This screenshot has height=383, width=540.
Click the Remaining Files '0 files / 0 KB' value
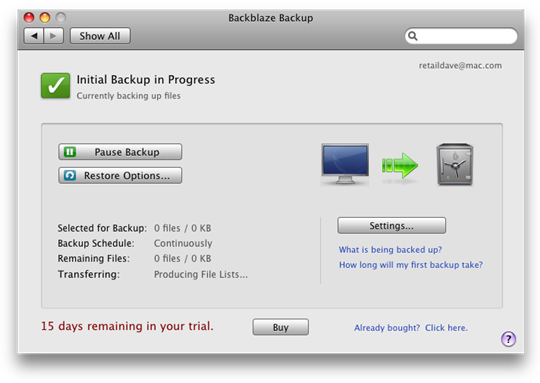[x=183, y=258]
